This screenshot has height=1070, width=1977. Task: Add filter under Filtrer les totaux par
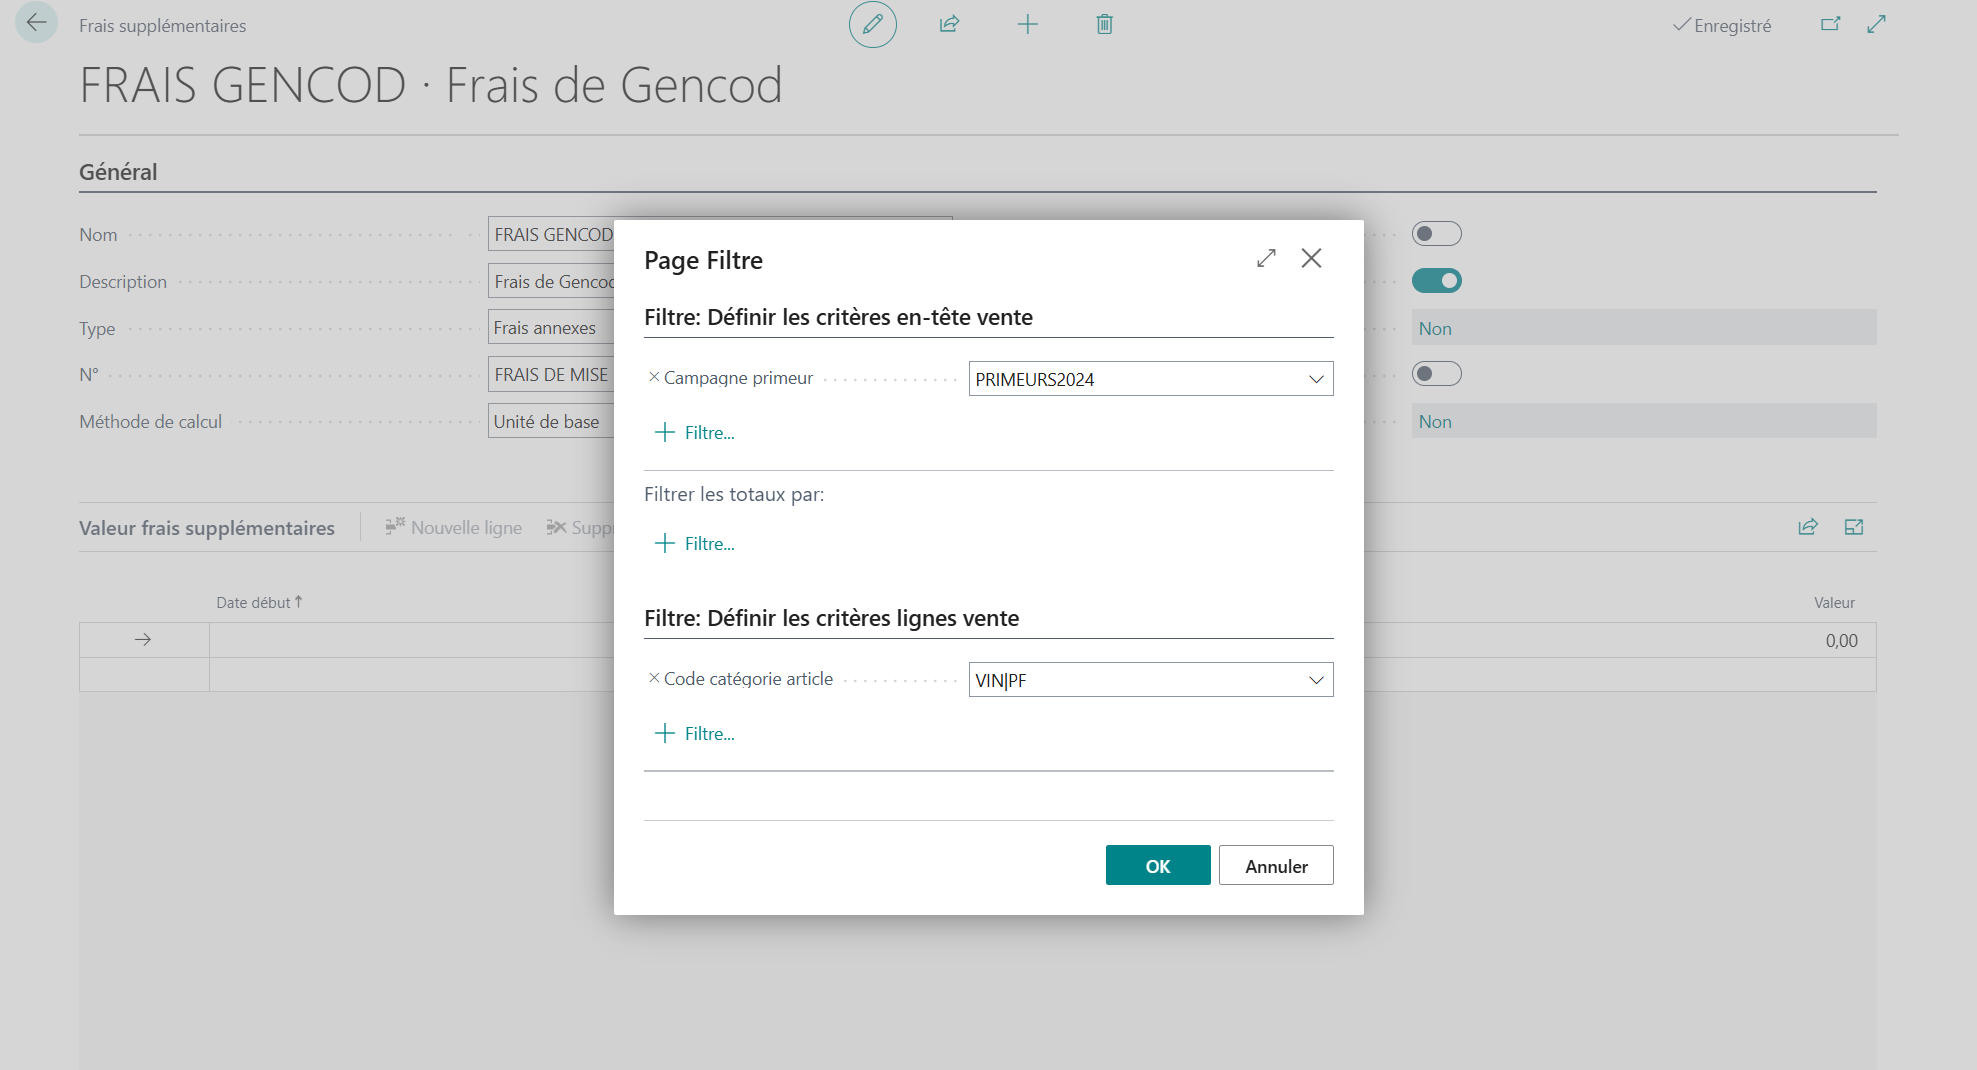695,544
